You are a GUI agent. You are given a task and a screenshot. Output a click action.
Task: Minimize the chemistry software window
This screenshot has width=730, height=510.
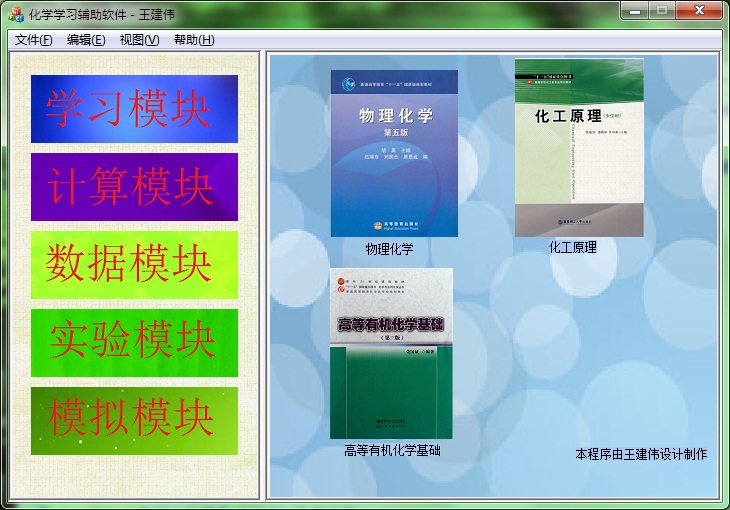click(634, 10)
